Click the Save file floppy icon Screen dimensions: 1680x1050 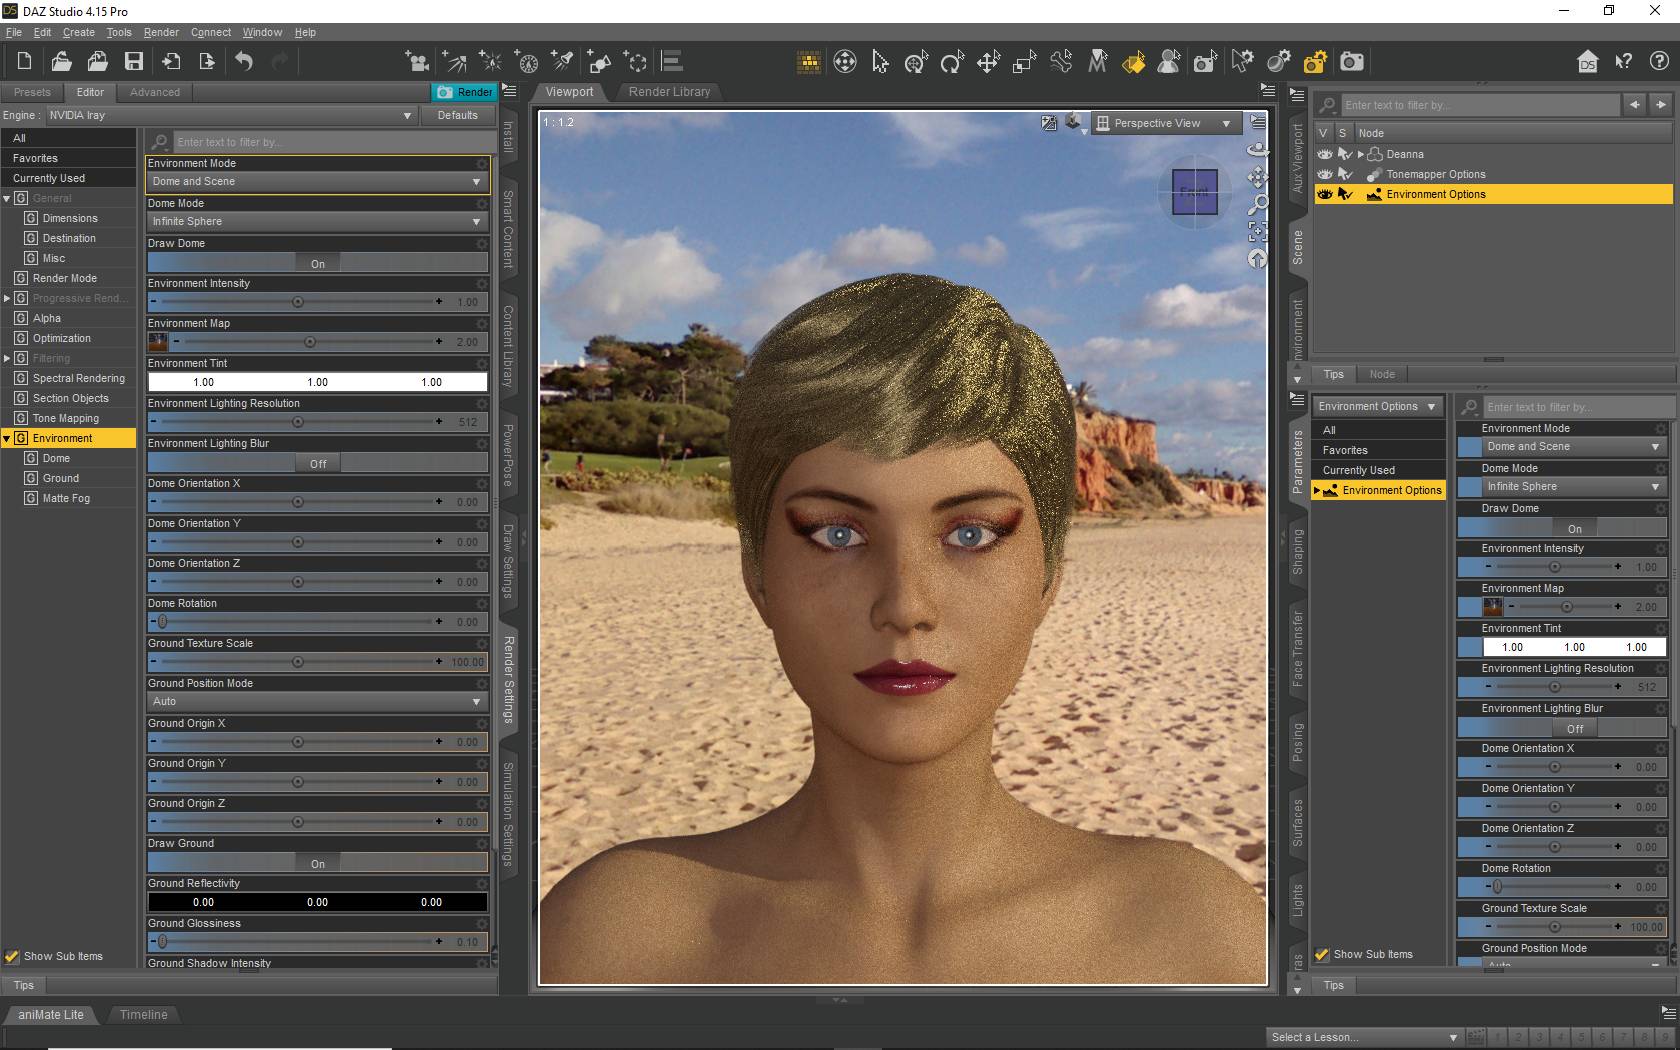(x=133, y=62)
